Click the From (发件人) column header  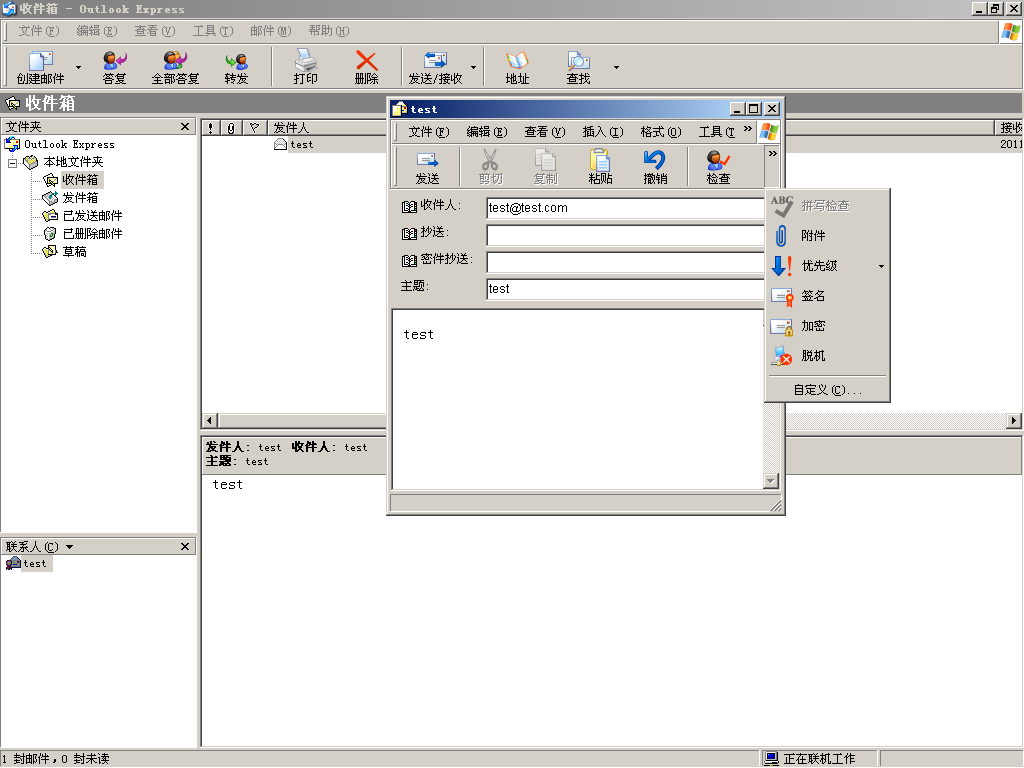click(x=327, y=127)
